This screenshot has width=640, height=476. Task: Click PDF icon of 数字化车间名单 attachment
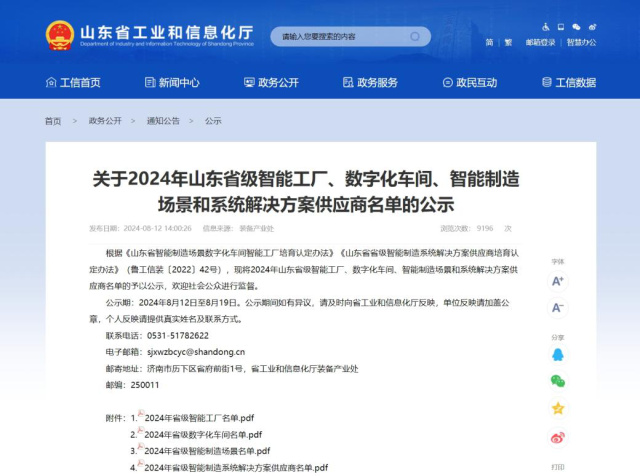tap(141, 430)
